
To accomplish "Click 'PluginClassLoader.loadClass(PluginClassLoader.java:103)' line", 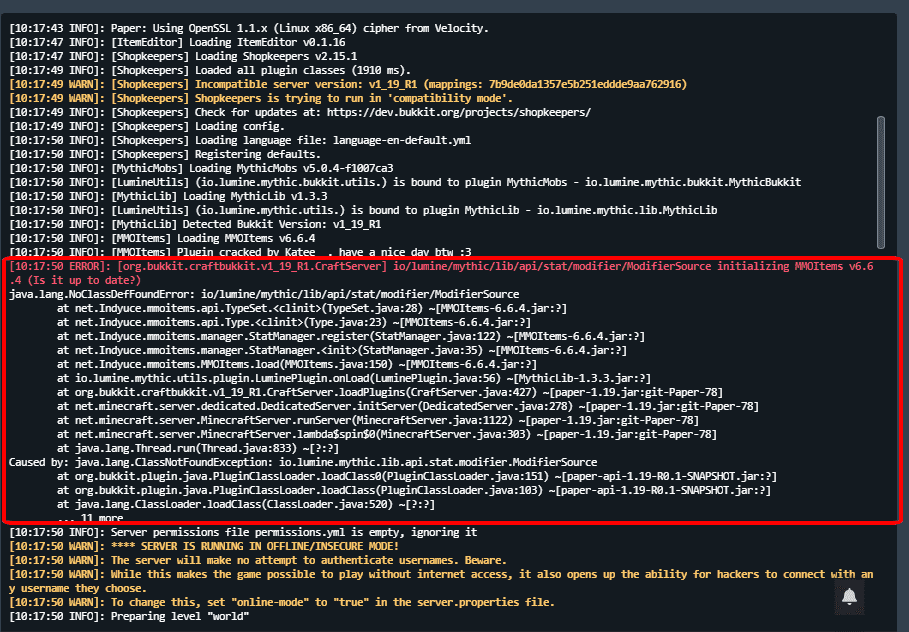I will pos(414,491).
